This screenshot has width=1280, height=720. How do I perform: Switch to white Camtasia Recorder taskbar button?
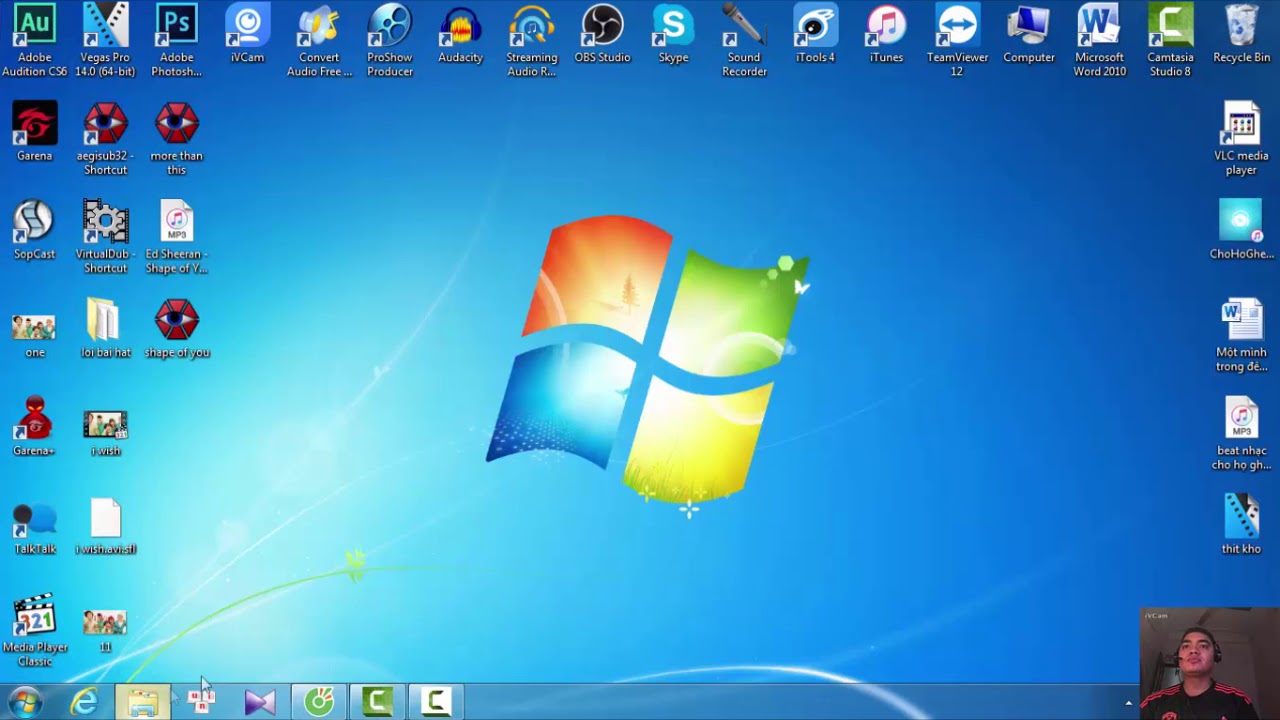click(436, 702)
